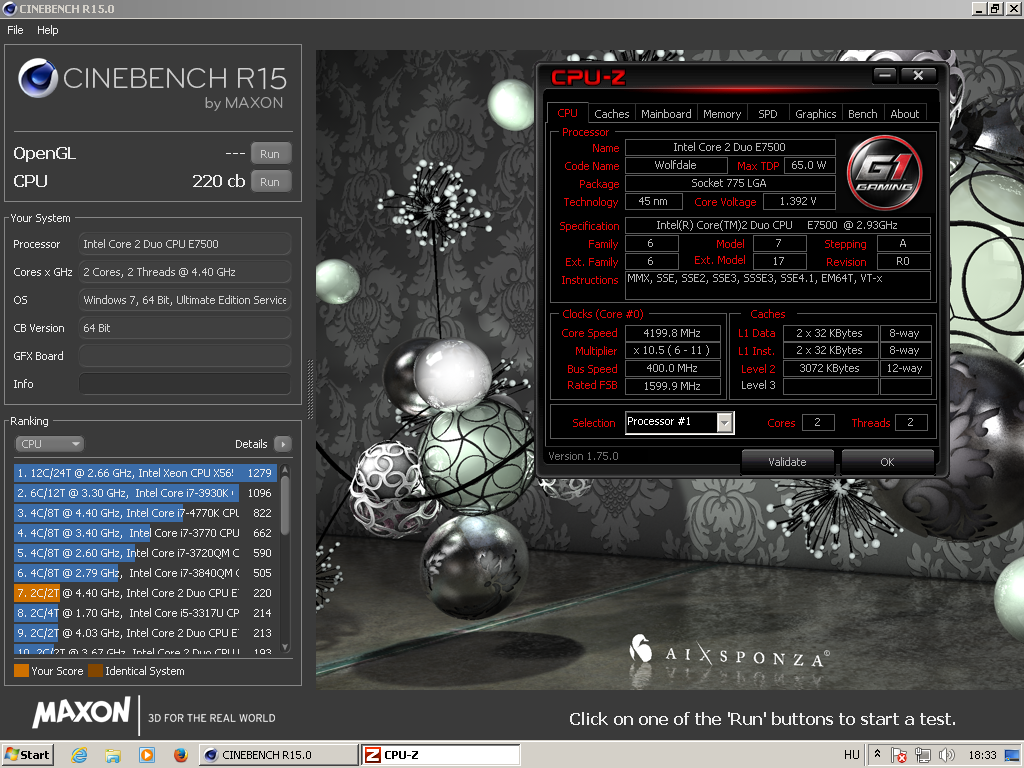Launch Windows Media Player from taskbar

pos(147,755)
